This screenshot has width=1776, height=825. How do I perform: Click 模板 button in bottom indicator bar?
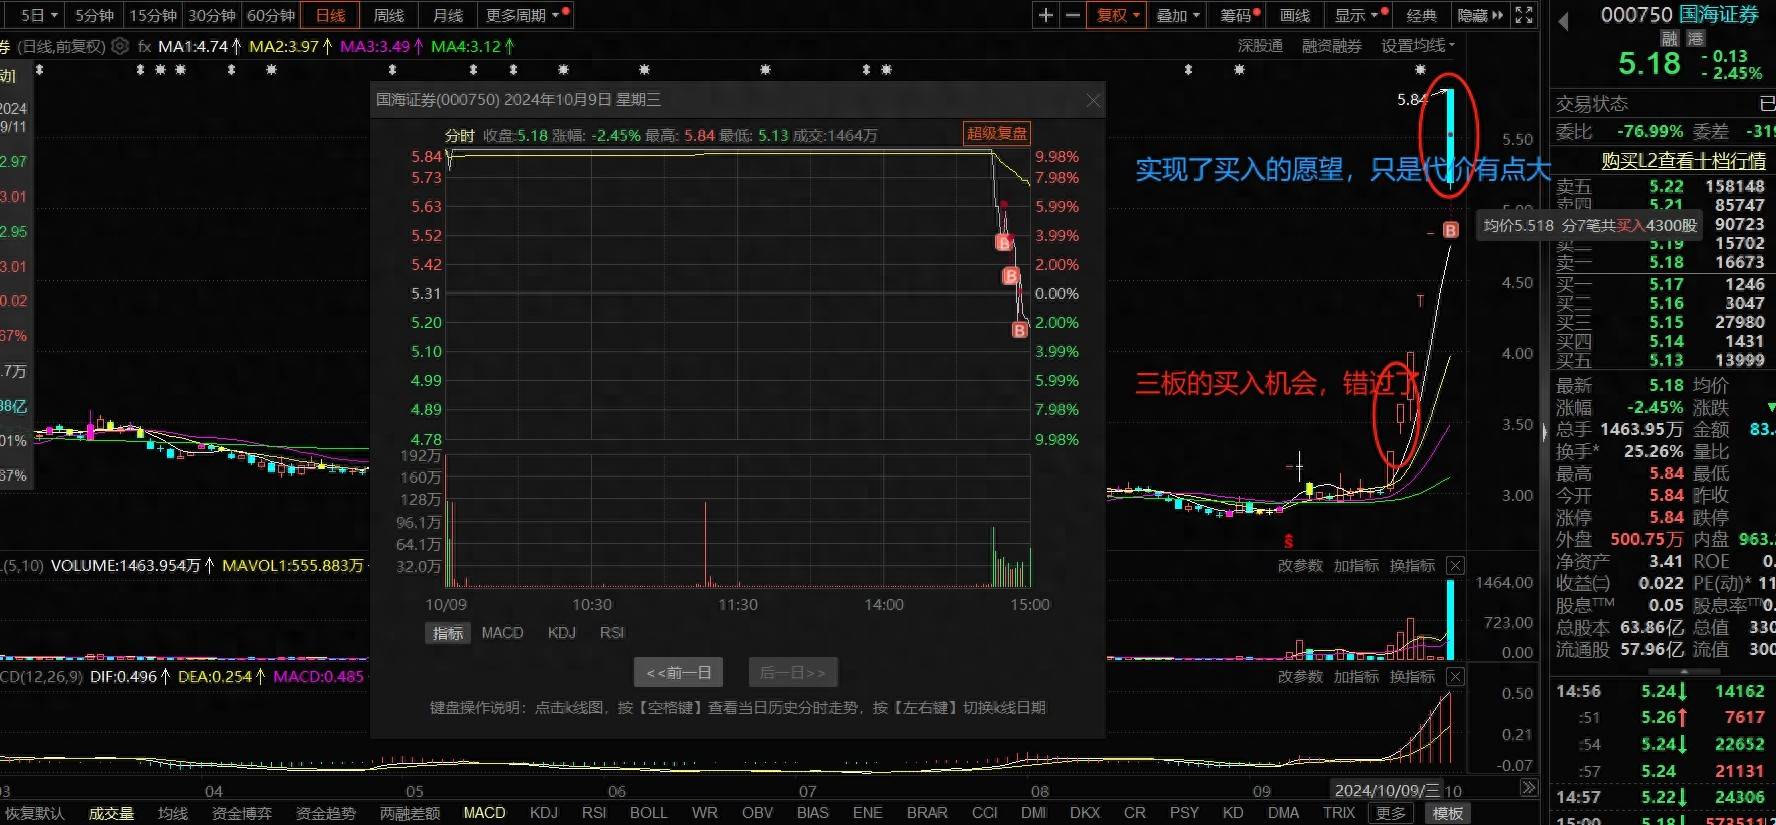tap(1447, 813)
